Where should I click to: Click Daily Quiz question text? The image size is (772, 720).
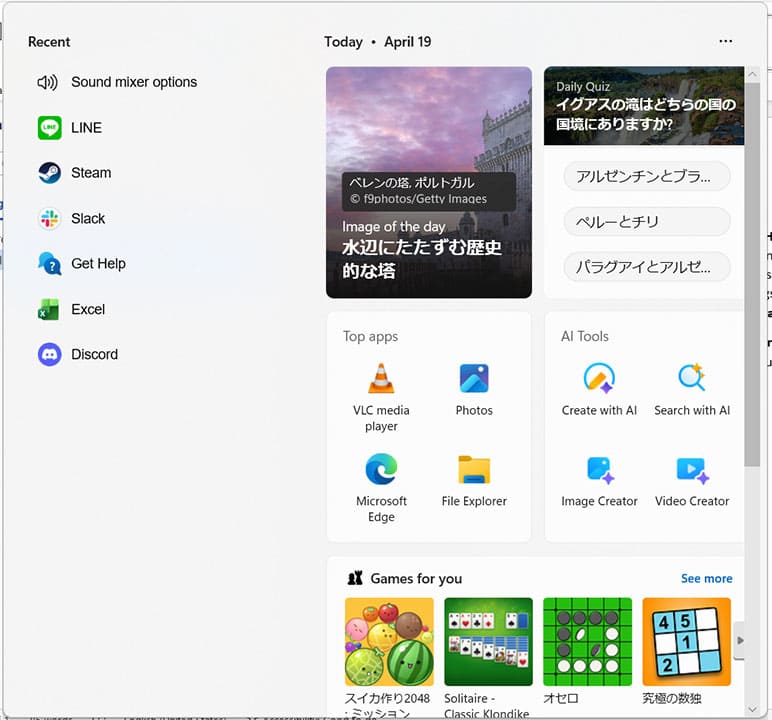tap(645, 114)
